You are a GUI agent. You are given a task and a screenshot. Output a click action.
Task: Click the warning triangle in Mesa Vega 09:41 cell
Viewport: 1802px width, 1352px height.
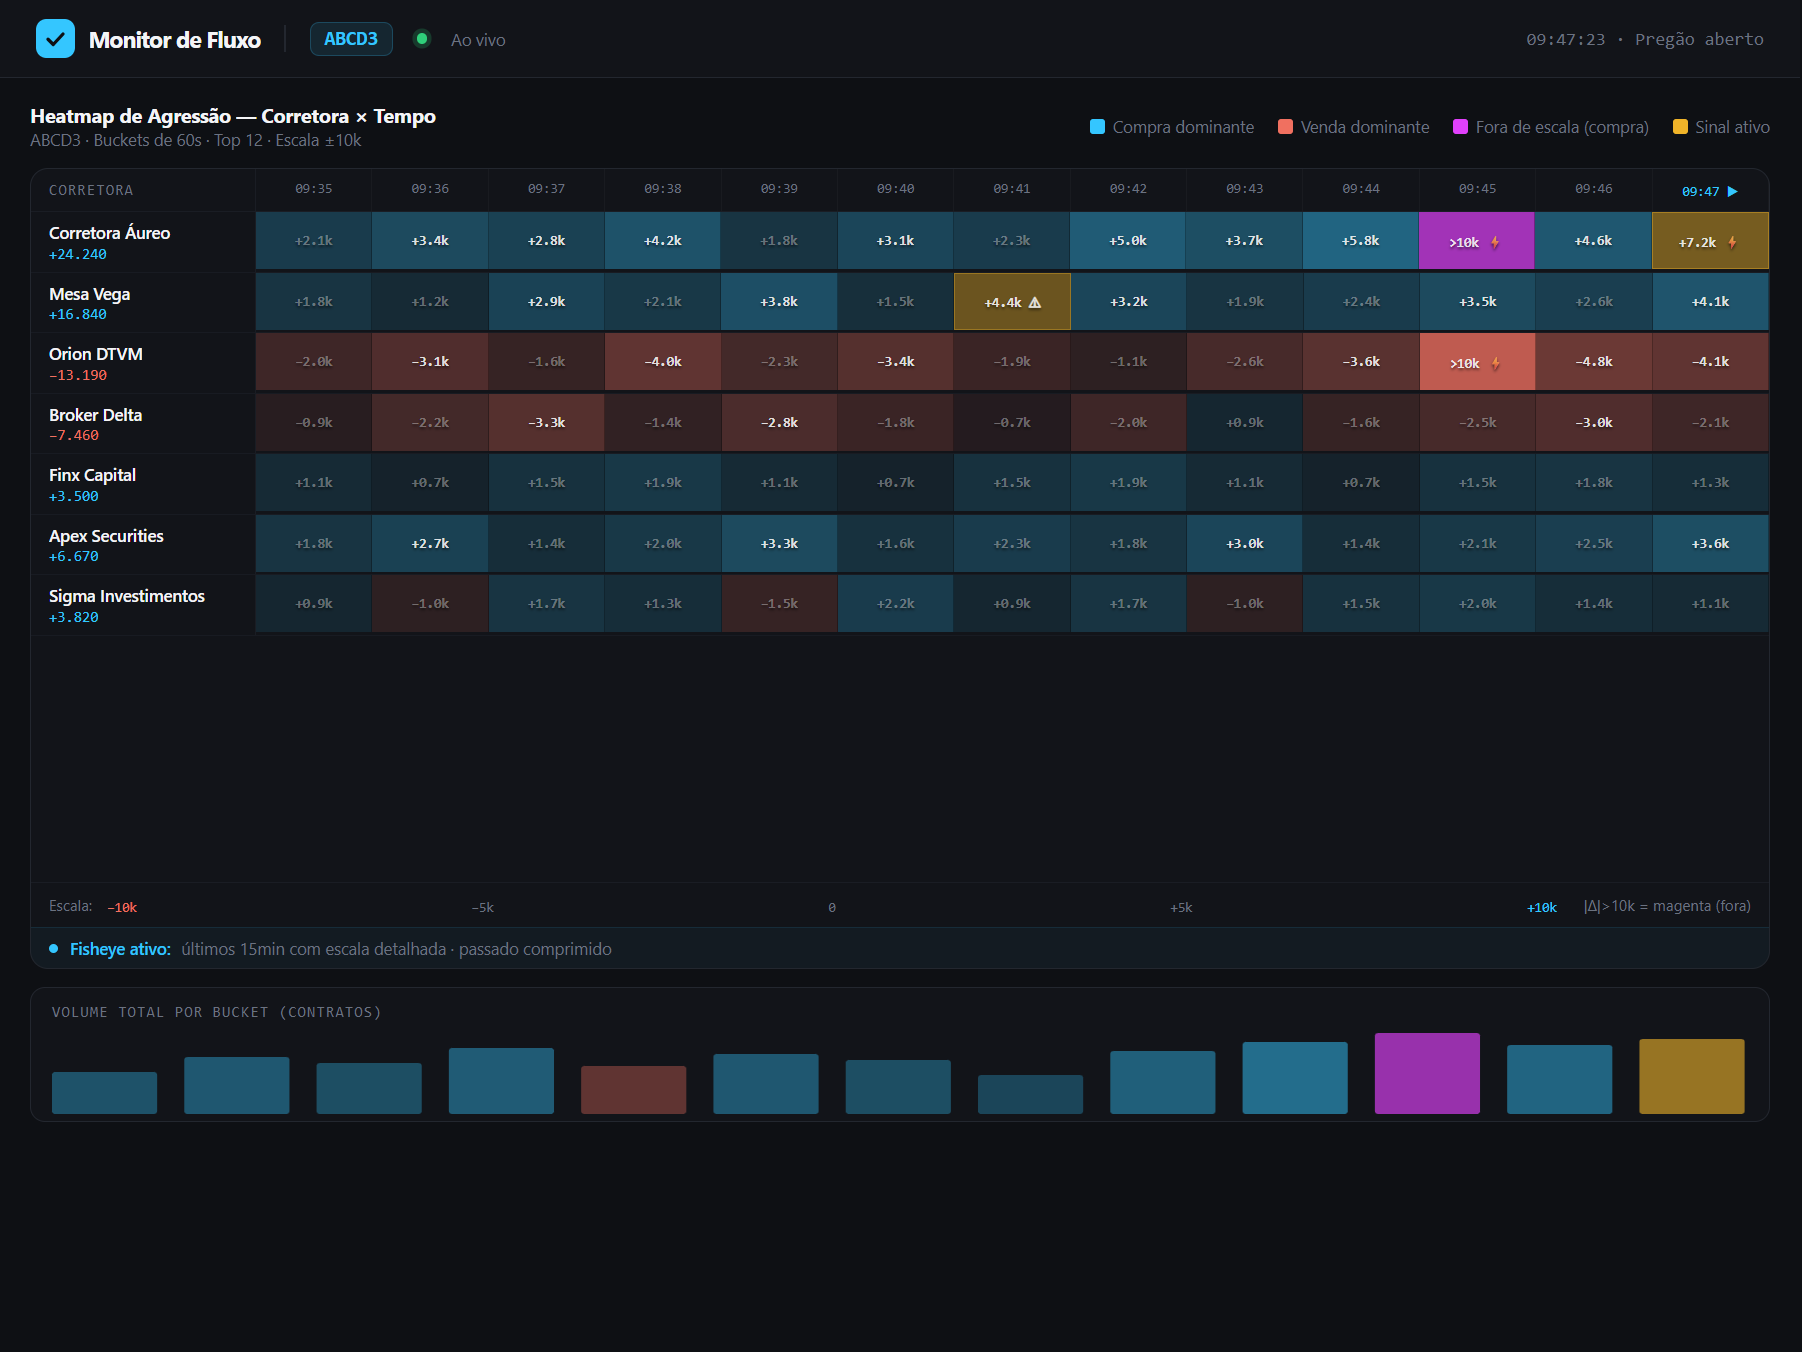[1035, 302]
